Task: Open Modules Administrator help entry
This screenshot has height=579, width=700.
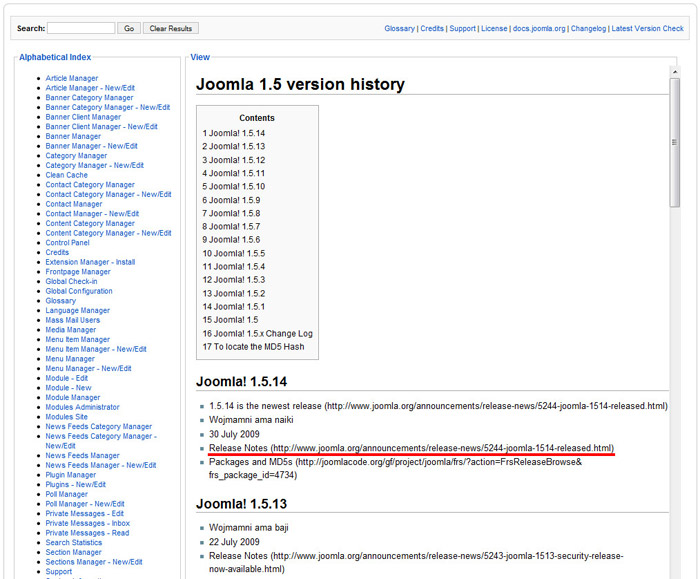Action: [83, 407]
